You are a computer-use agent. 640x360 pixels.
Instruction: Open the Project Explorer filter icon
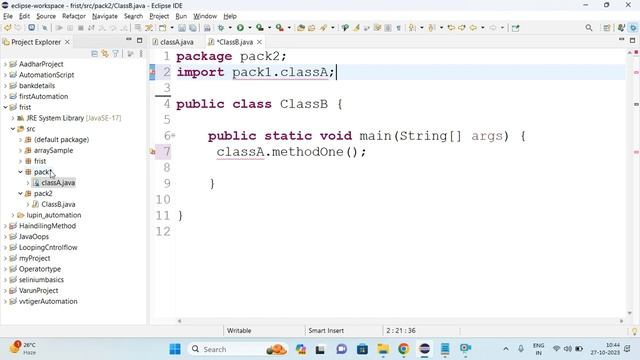tap(116, 53)
